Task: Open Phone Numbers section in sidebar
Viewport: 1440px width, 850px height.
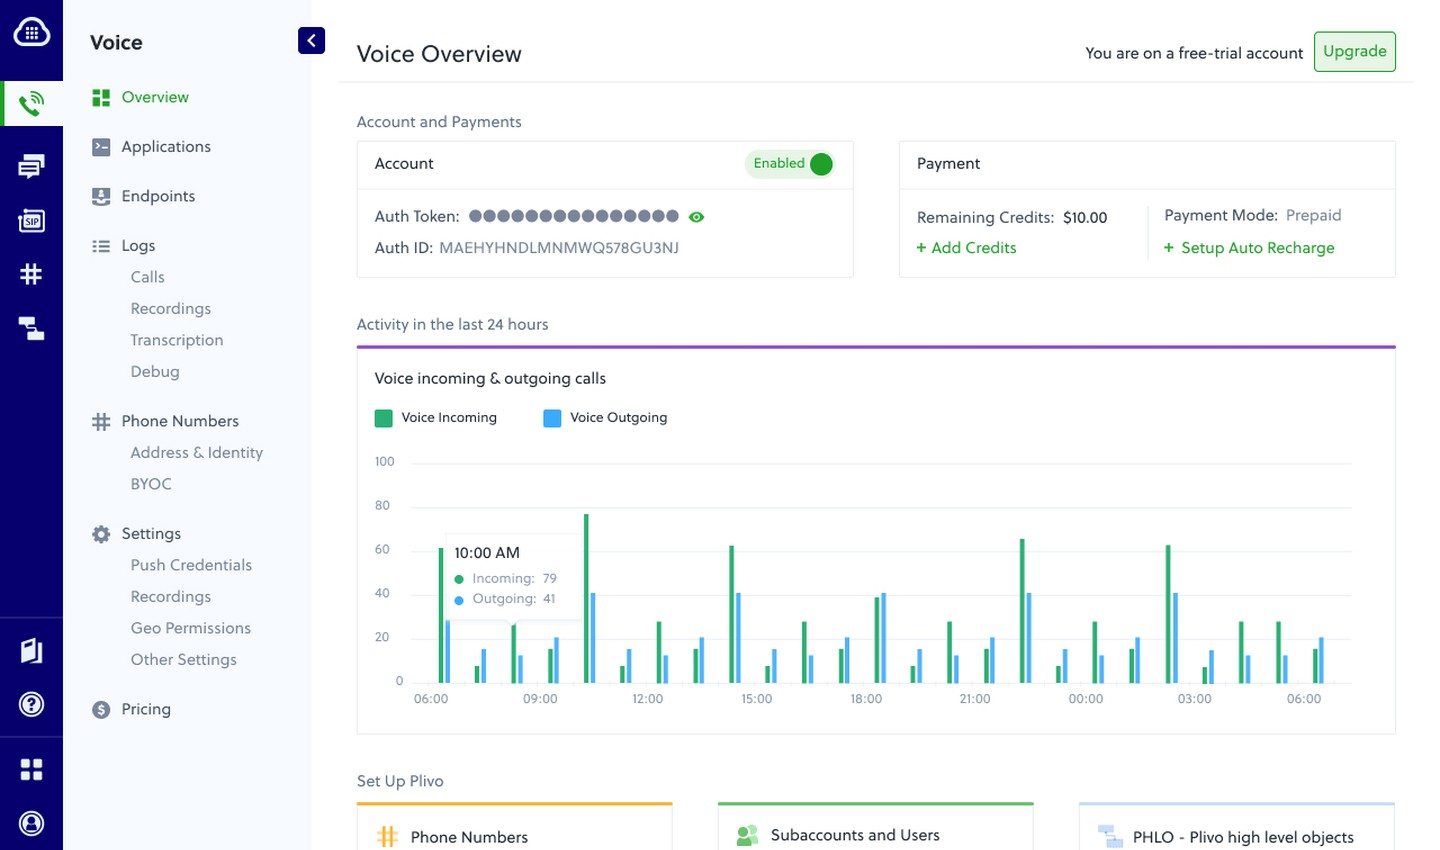Action: [180, 421]
